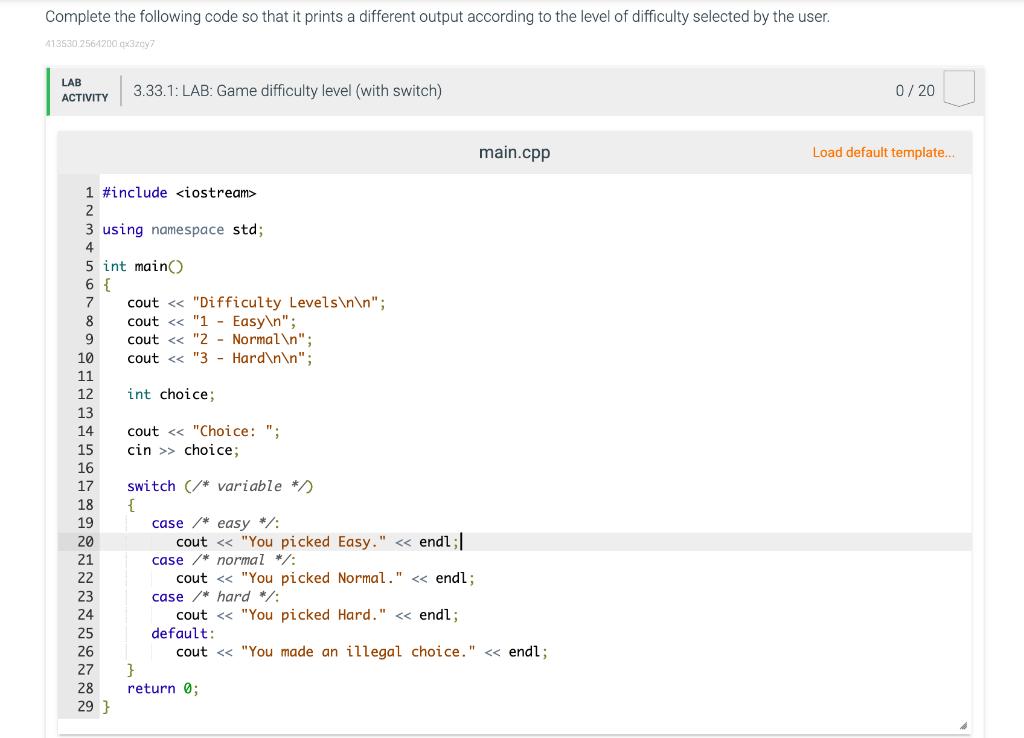
Task: Click the faint identifier code above the lab box
Action: (101, 43)
